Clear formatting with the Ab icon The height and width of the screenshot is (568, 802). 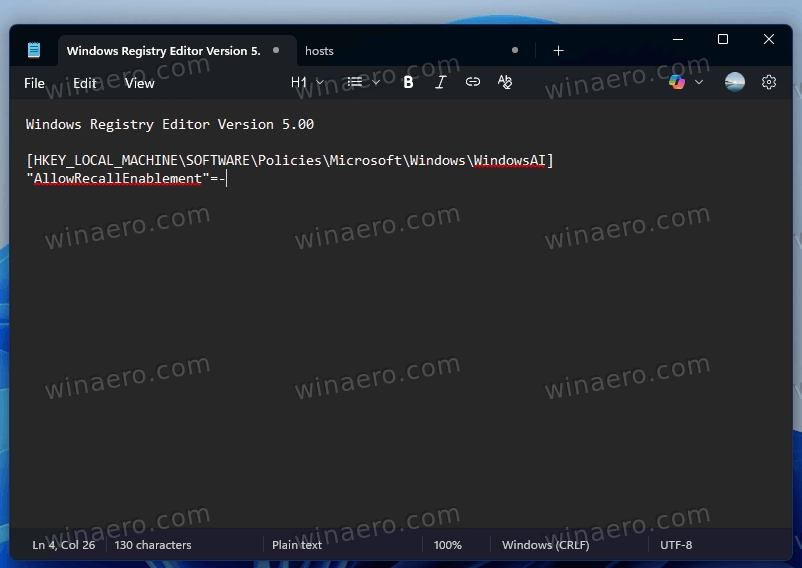pos(505,82)
